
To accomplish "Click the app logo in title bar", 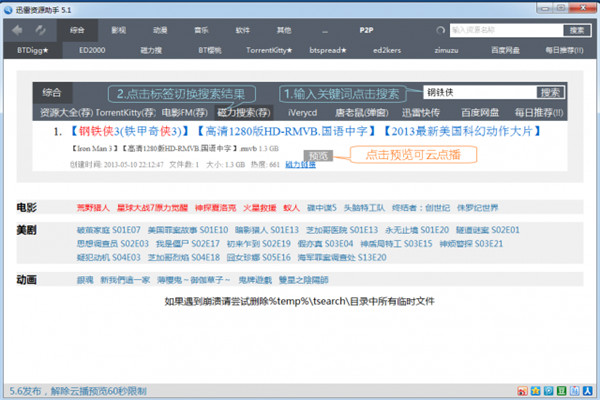I will tap(8, 10).
